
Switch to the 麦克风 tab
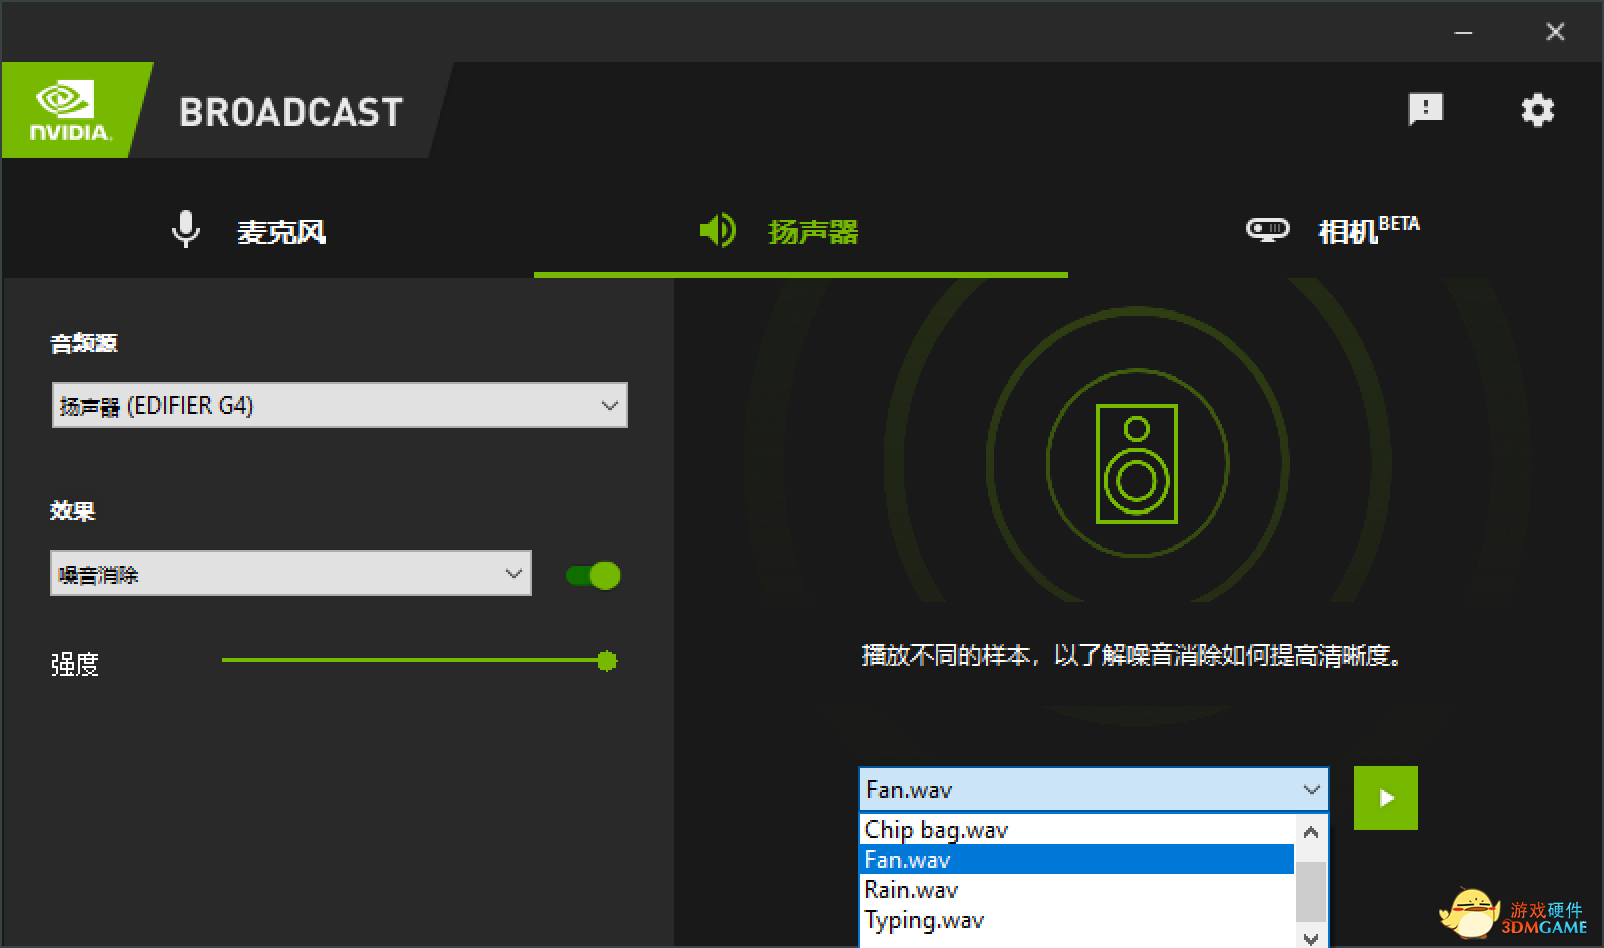[248, 231]
